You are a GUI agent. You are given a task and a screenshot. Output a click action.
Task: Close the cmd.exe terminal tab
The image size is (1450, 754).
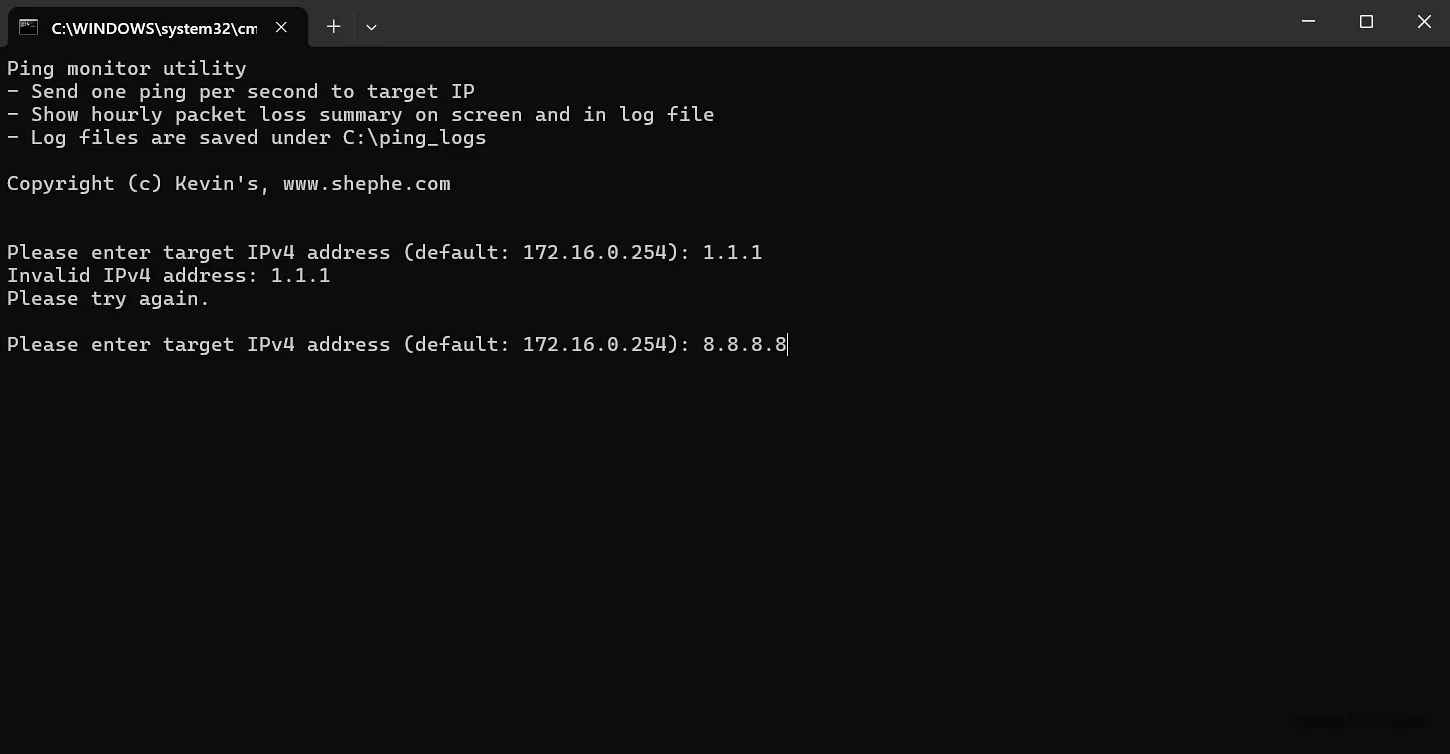(281, 27)
